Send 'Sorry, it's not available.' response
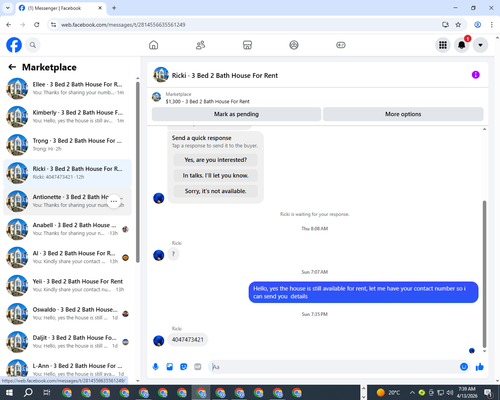 click(216, 191)
